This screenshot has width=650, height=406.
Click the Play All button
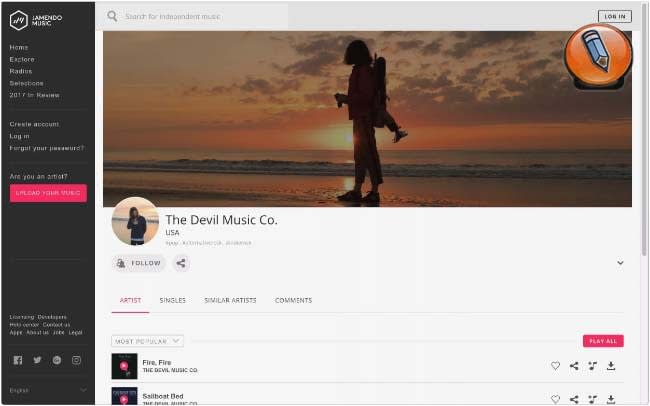603,341
